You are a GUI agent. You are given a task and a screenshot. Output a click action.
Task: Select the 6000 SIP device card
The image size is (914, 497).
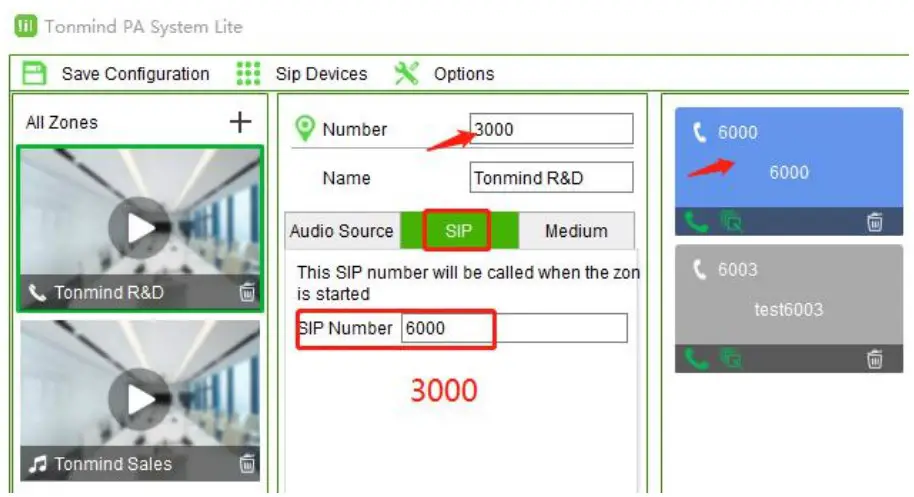coord(789,171)
